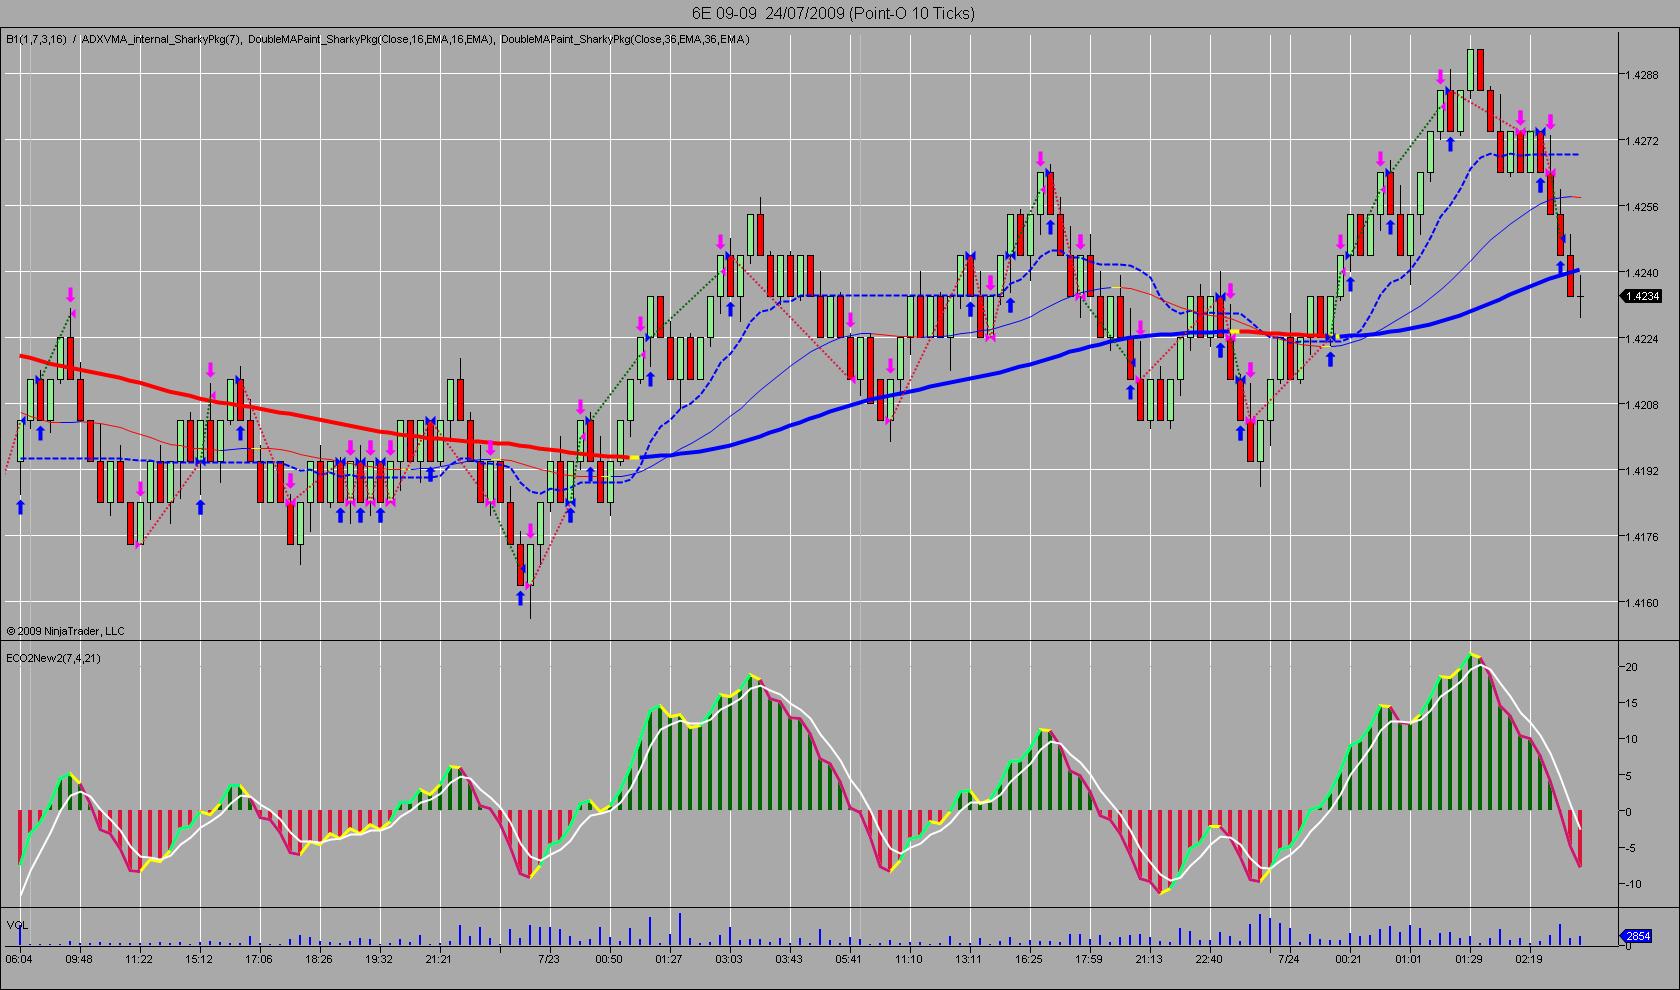Select the 7/24 date label on time axis
The image size is (1680, 990).
click(1290, 959)
